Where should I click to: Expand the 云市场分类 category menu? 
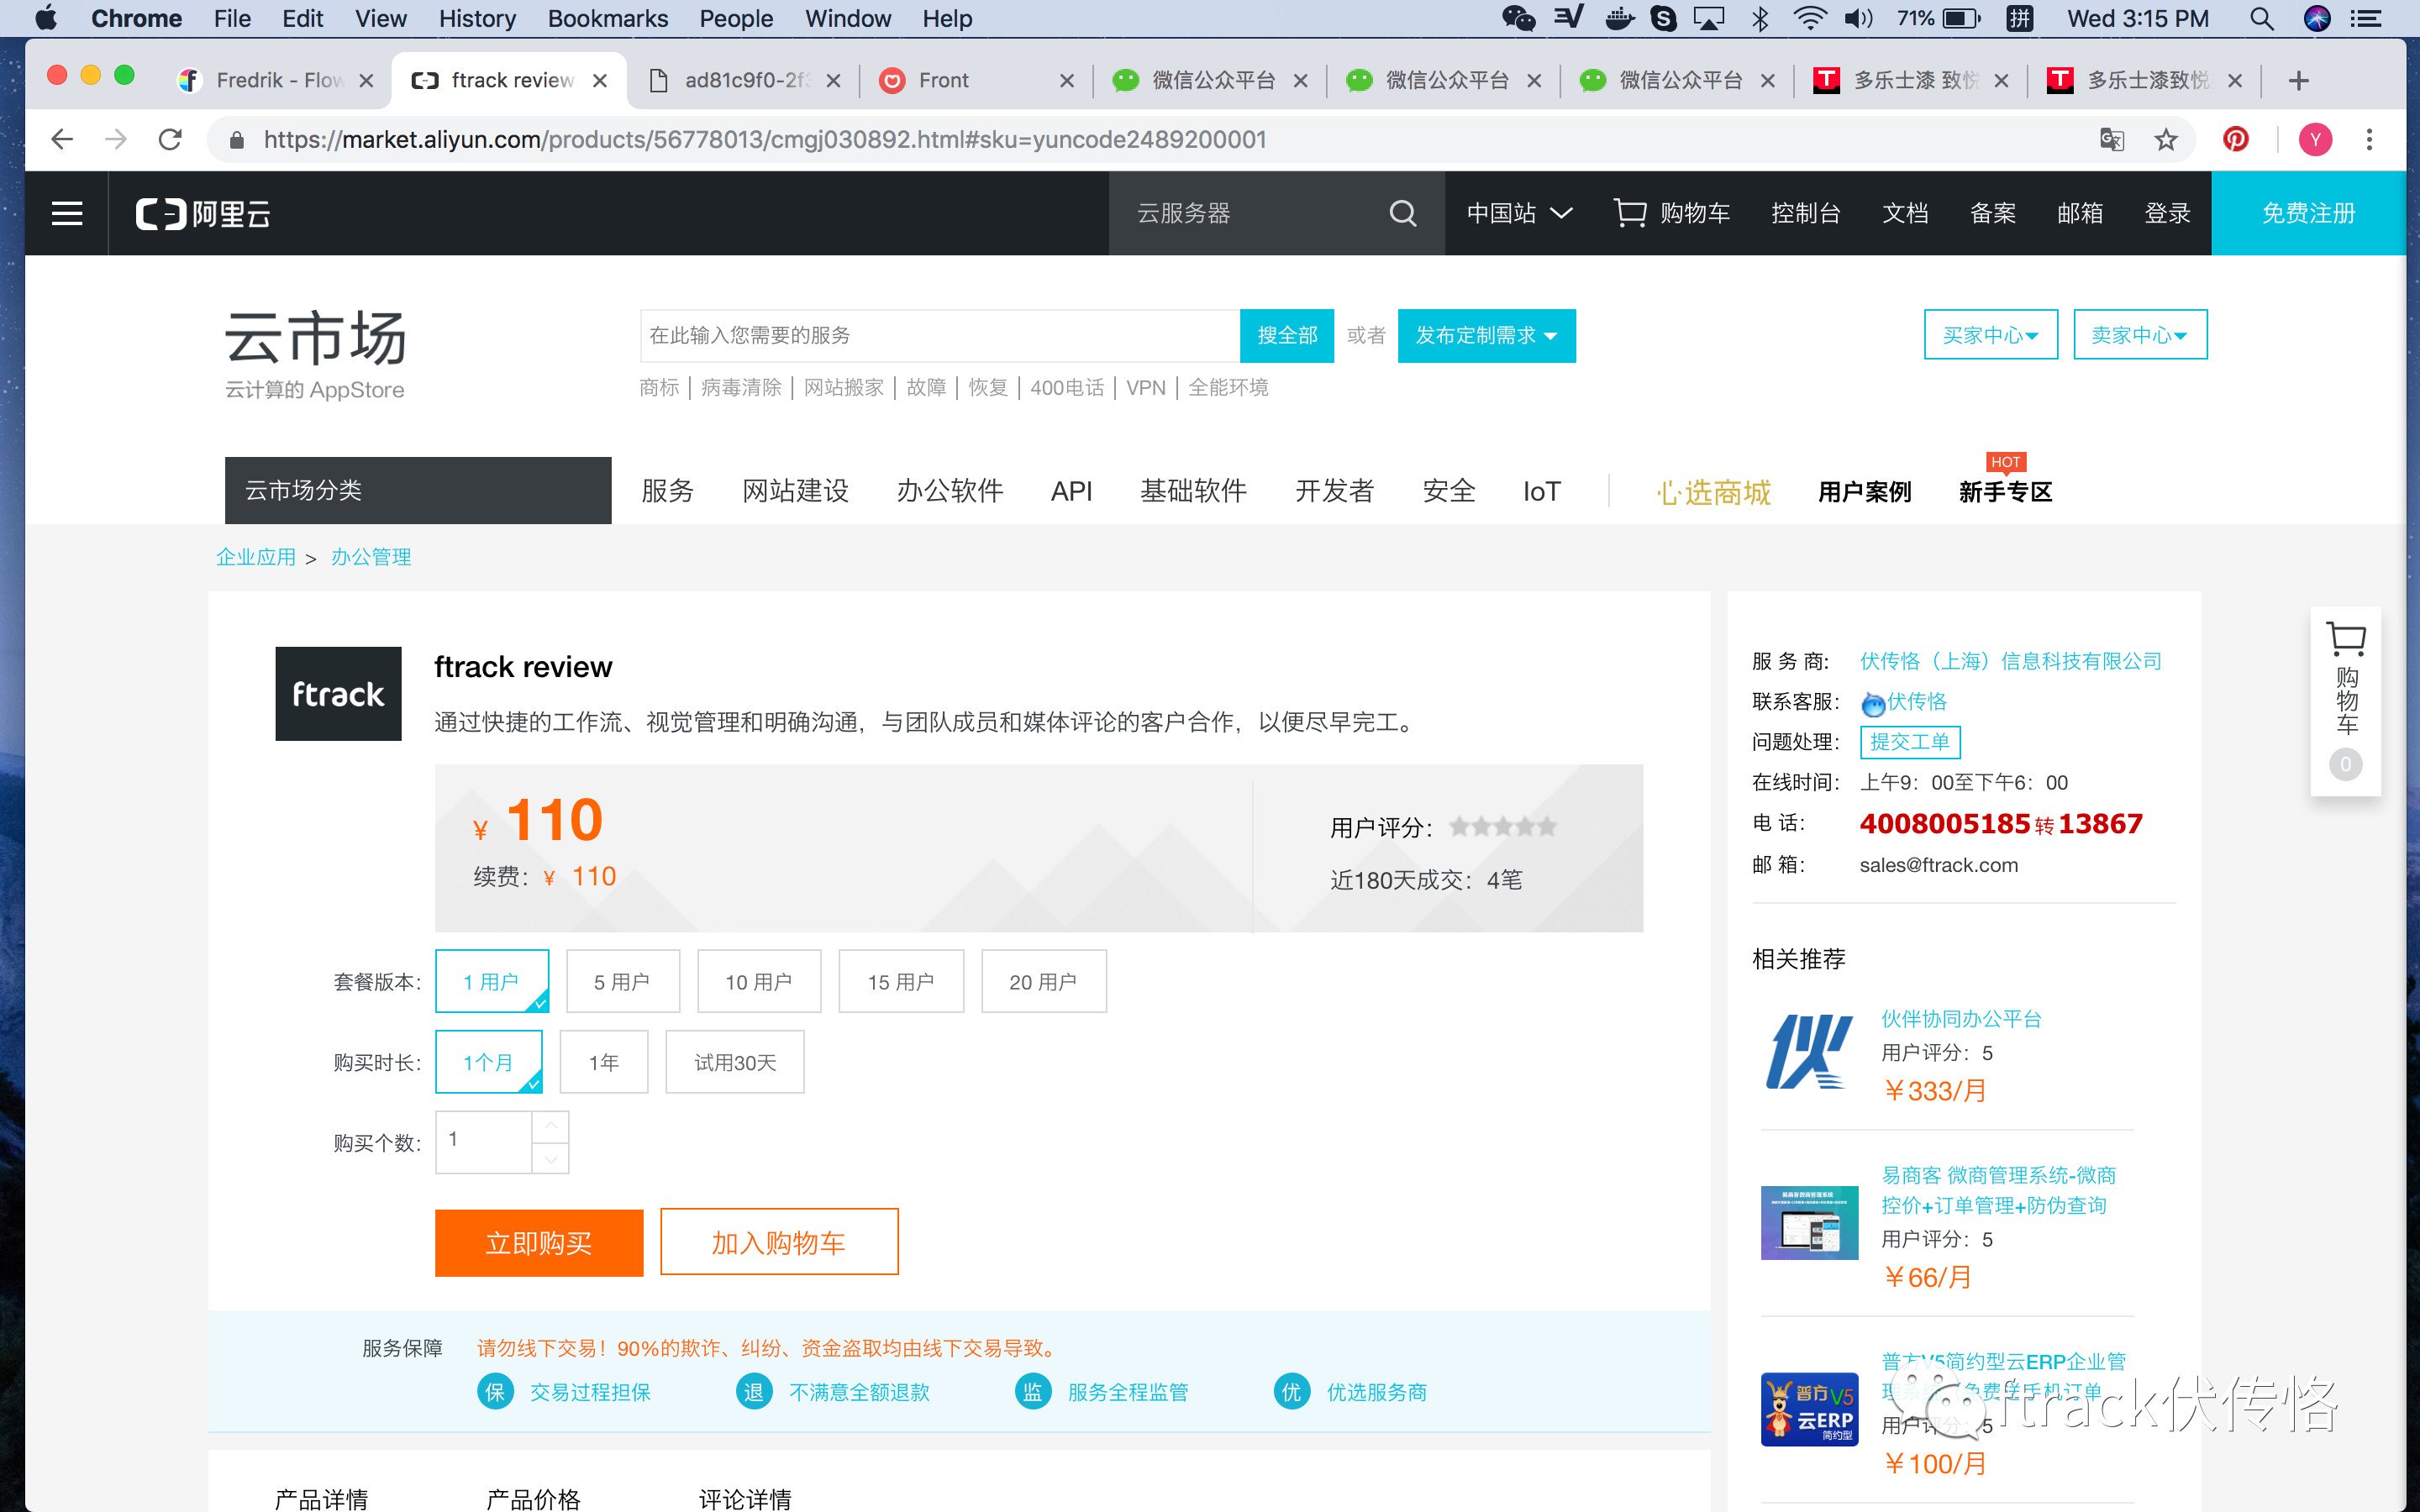coord(418,490)
